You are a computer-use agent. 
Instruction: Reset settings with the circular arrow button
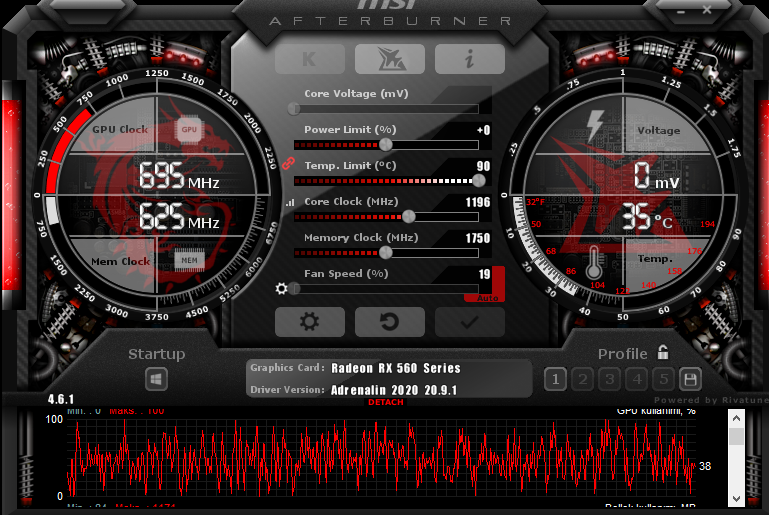pyautogui.click(x=390, y=322)
